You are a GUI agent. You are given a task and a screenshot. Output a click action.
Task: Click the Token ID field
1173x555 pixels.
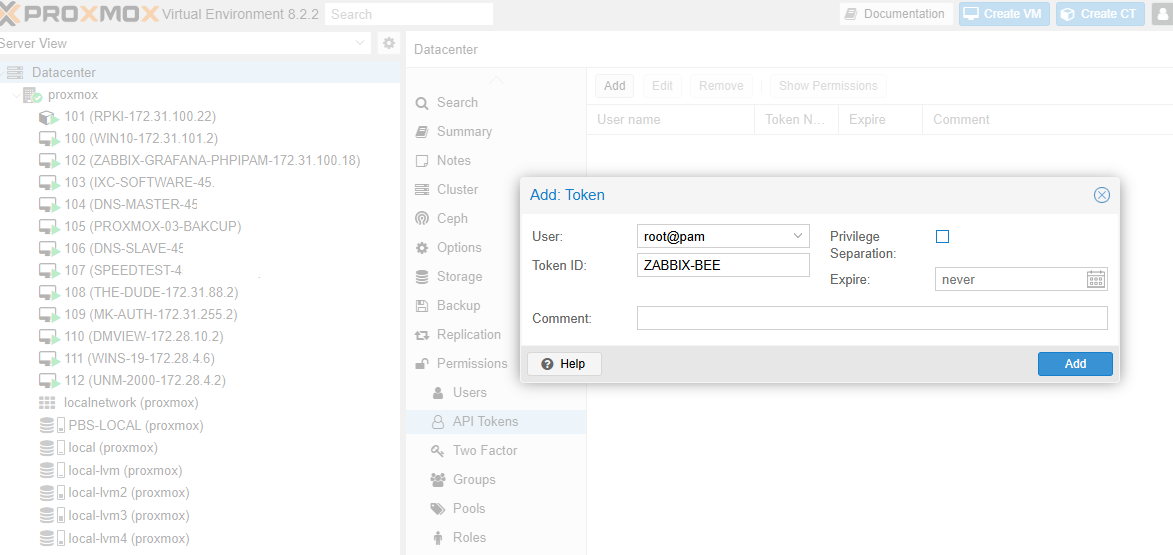[x=723, y=265]
